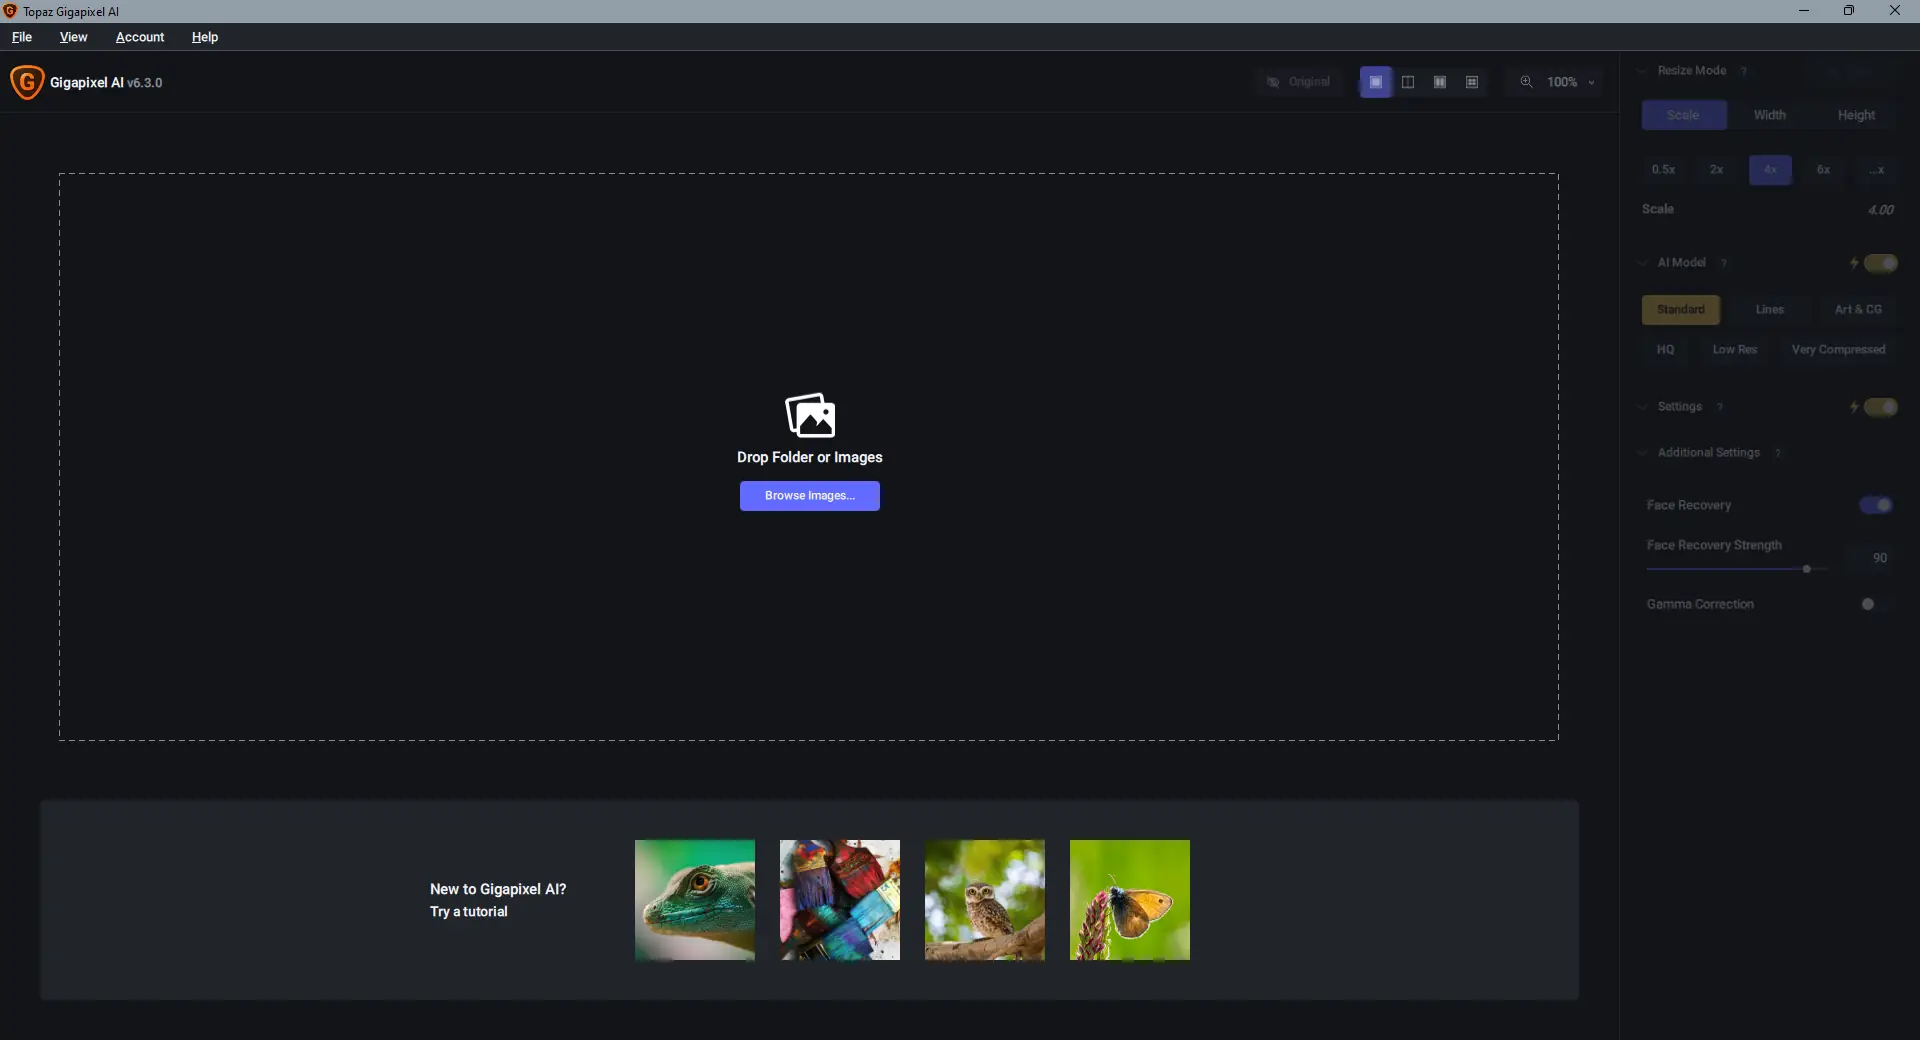Switch to side-by-side view layout icon

pos(1440,82)
